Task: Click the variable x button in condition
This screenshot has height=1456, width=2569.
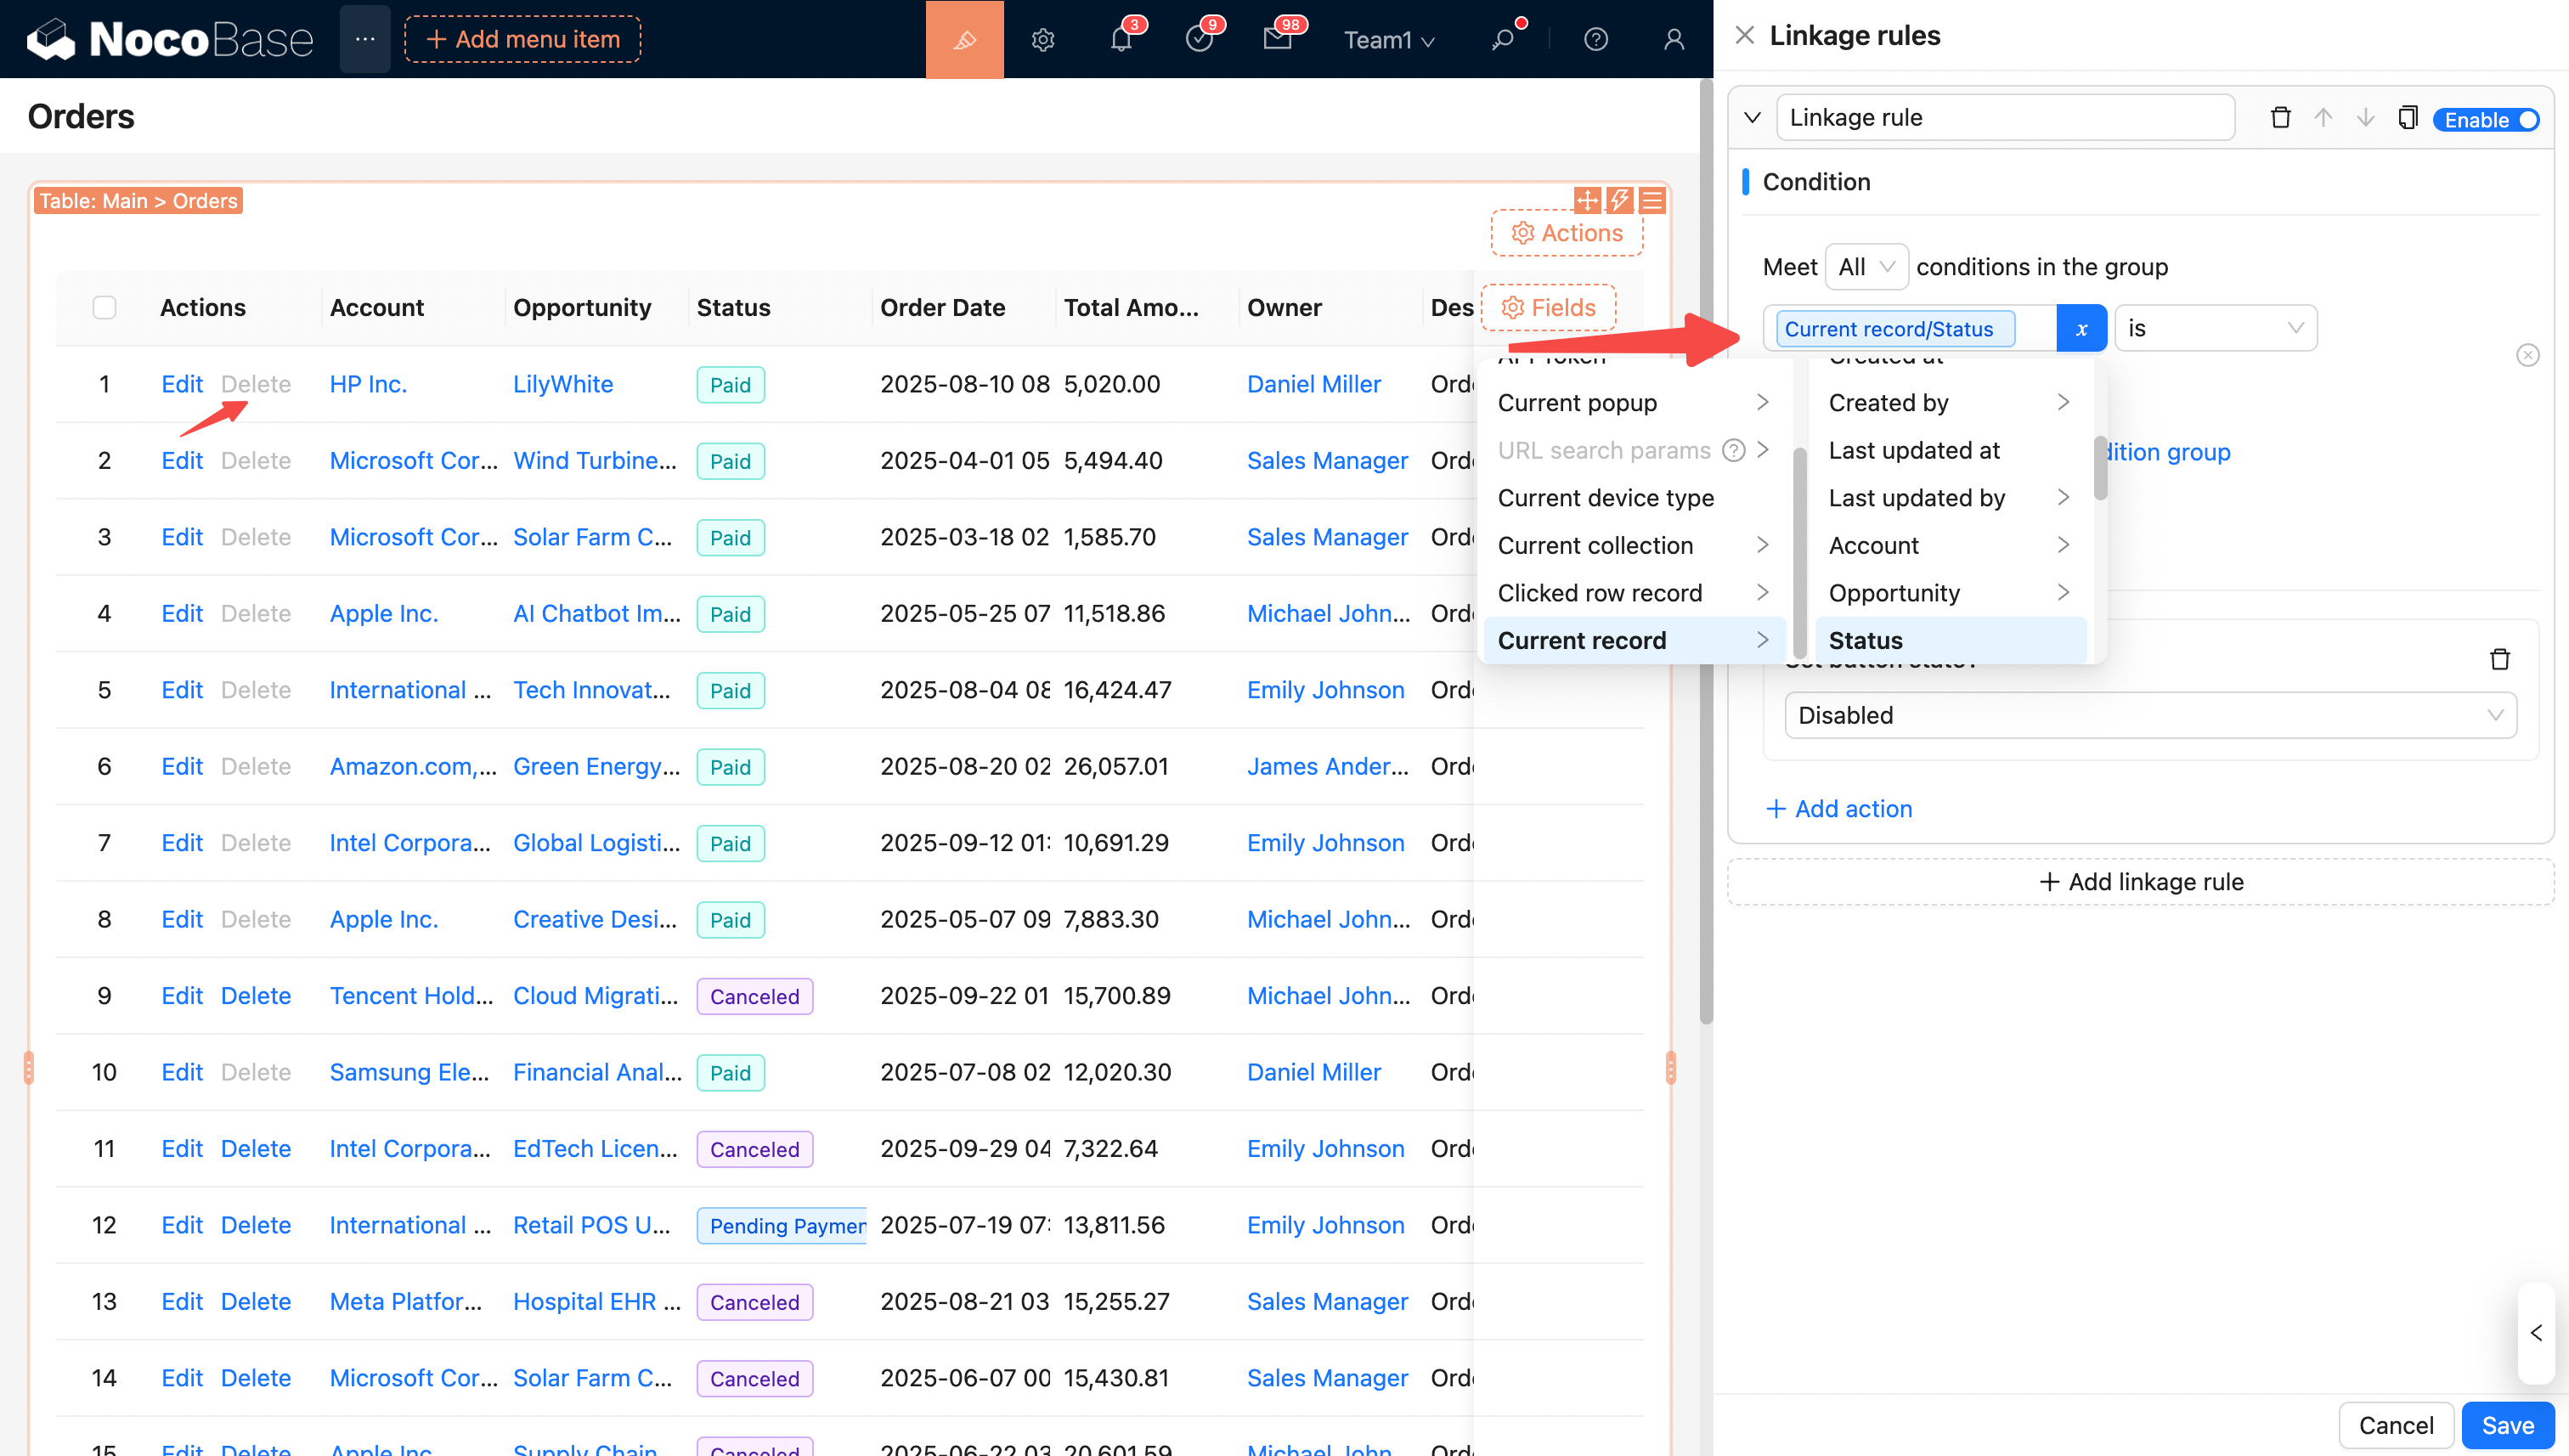Action: [x=2081, y=329]
